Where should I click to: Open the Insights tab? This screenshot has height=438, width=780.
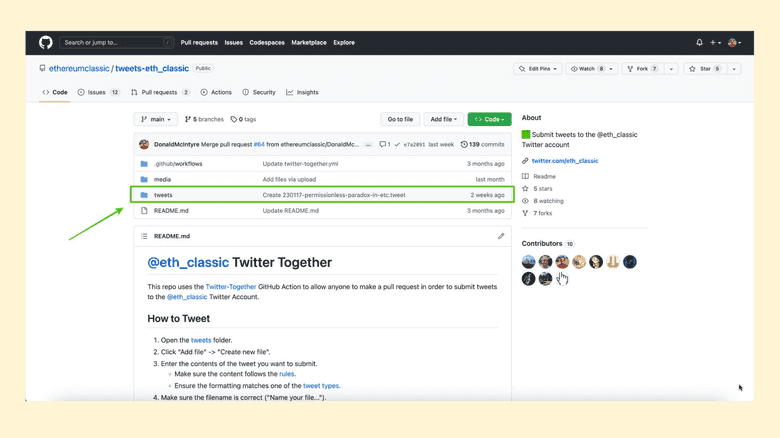click(x=302, y=92)
